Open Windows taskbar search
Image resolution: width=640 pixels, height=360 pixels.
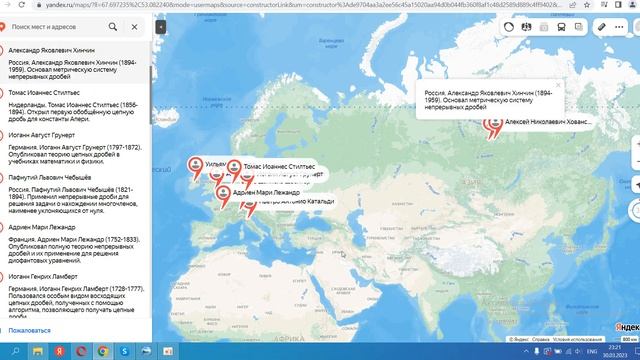(x=15, y=351)
